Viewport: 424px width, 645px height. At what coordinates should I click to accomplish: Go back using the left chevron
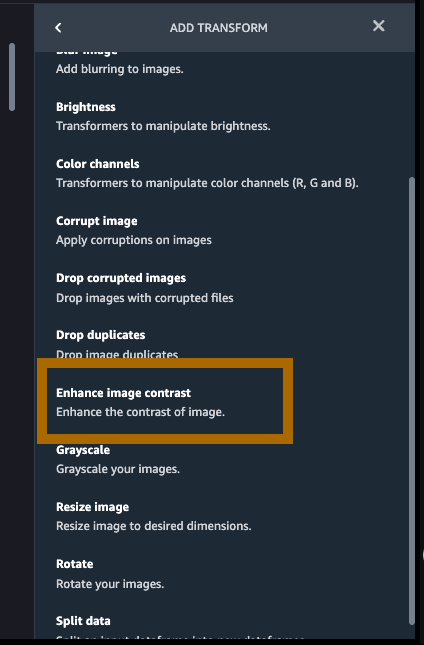pyautogui.click(x=58, y=28)
